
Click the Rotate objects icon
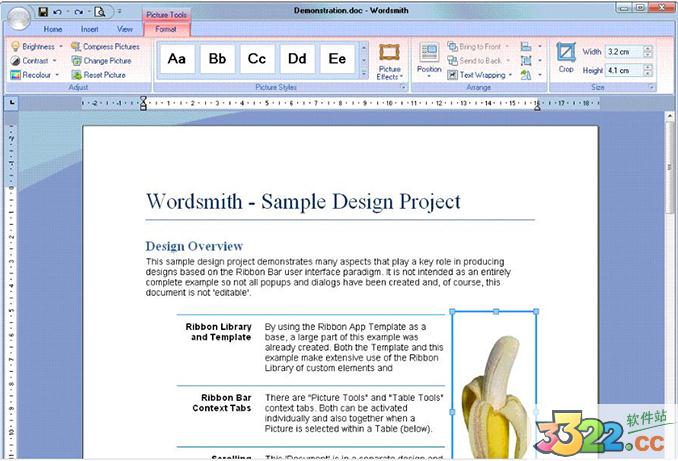526,75
